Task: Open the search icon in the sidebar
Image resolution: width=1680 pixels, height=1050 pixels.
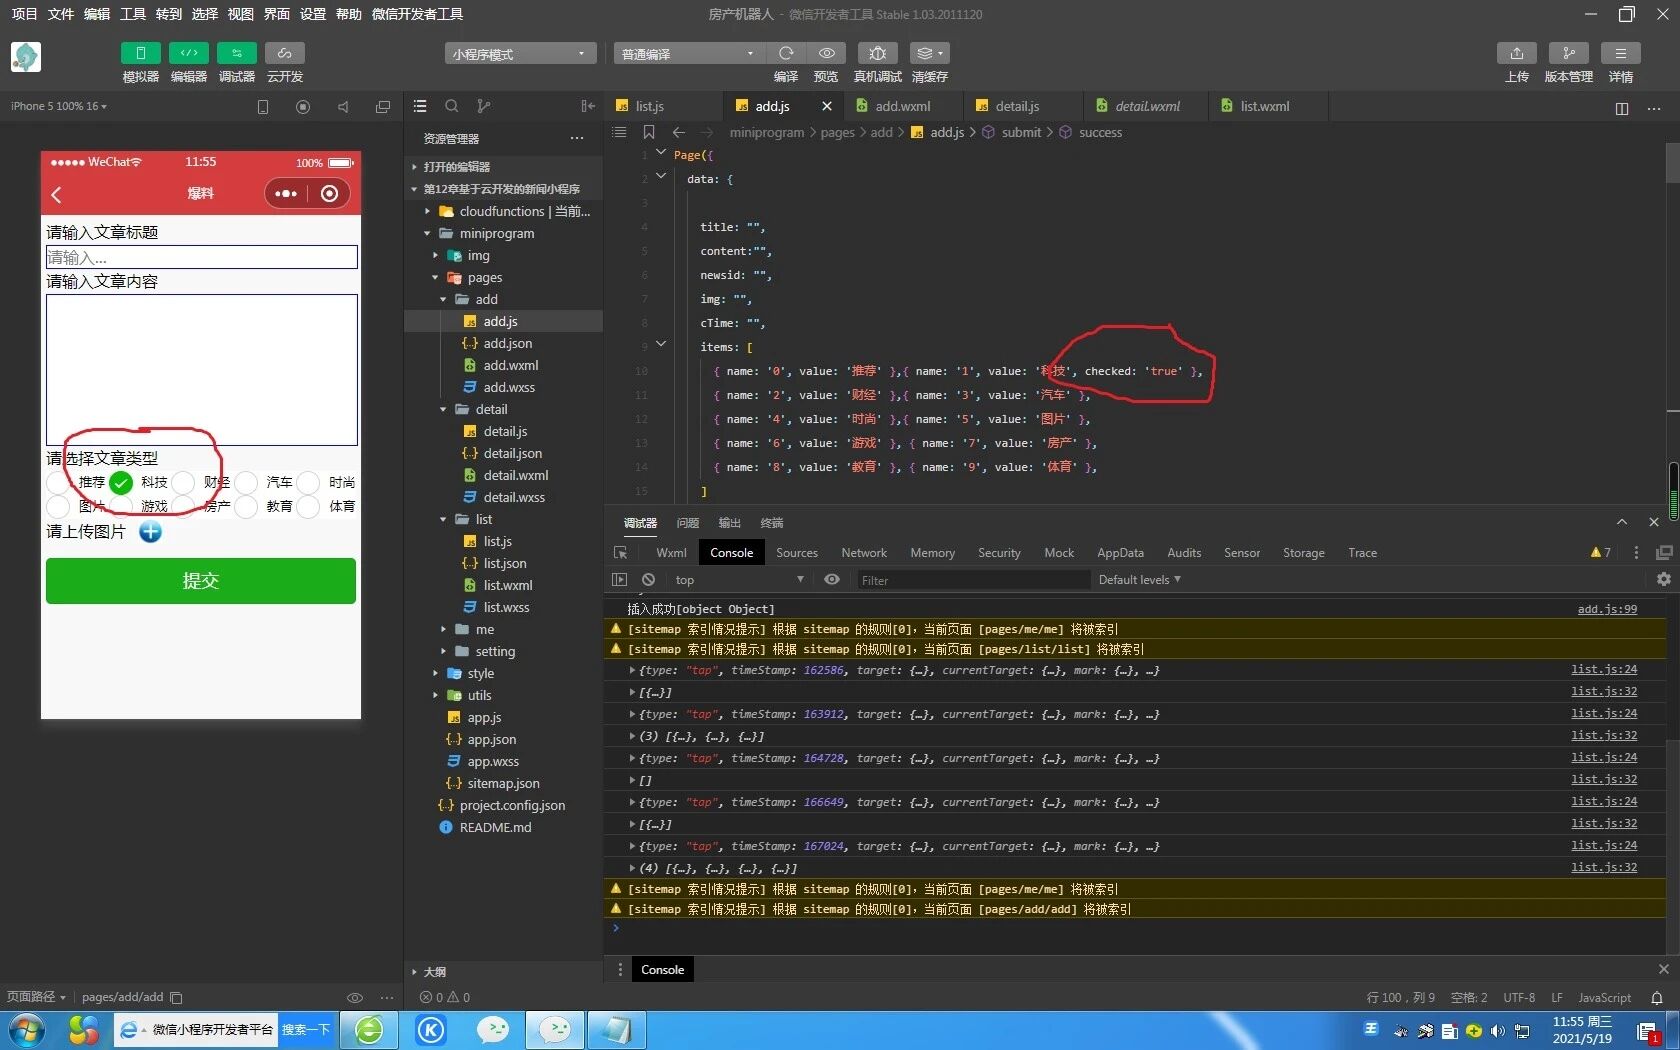Action: 452,106
